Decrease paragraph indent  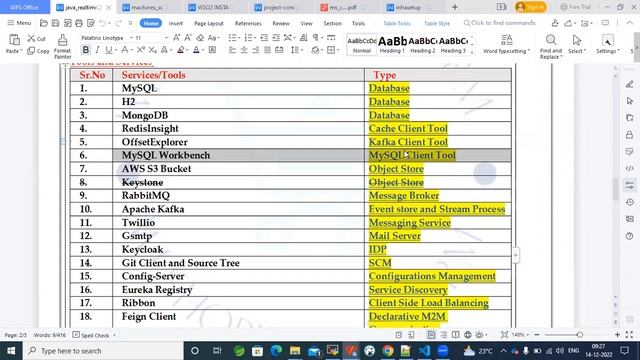click(x=264, y=38)
